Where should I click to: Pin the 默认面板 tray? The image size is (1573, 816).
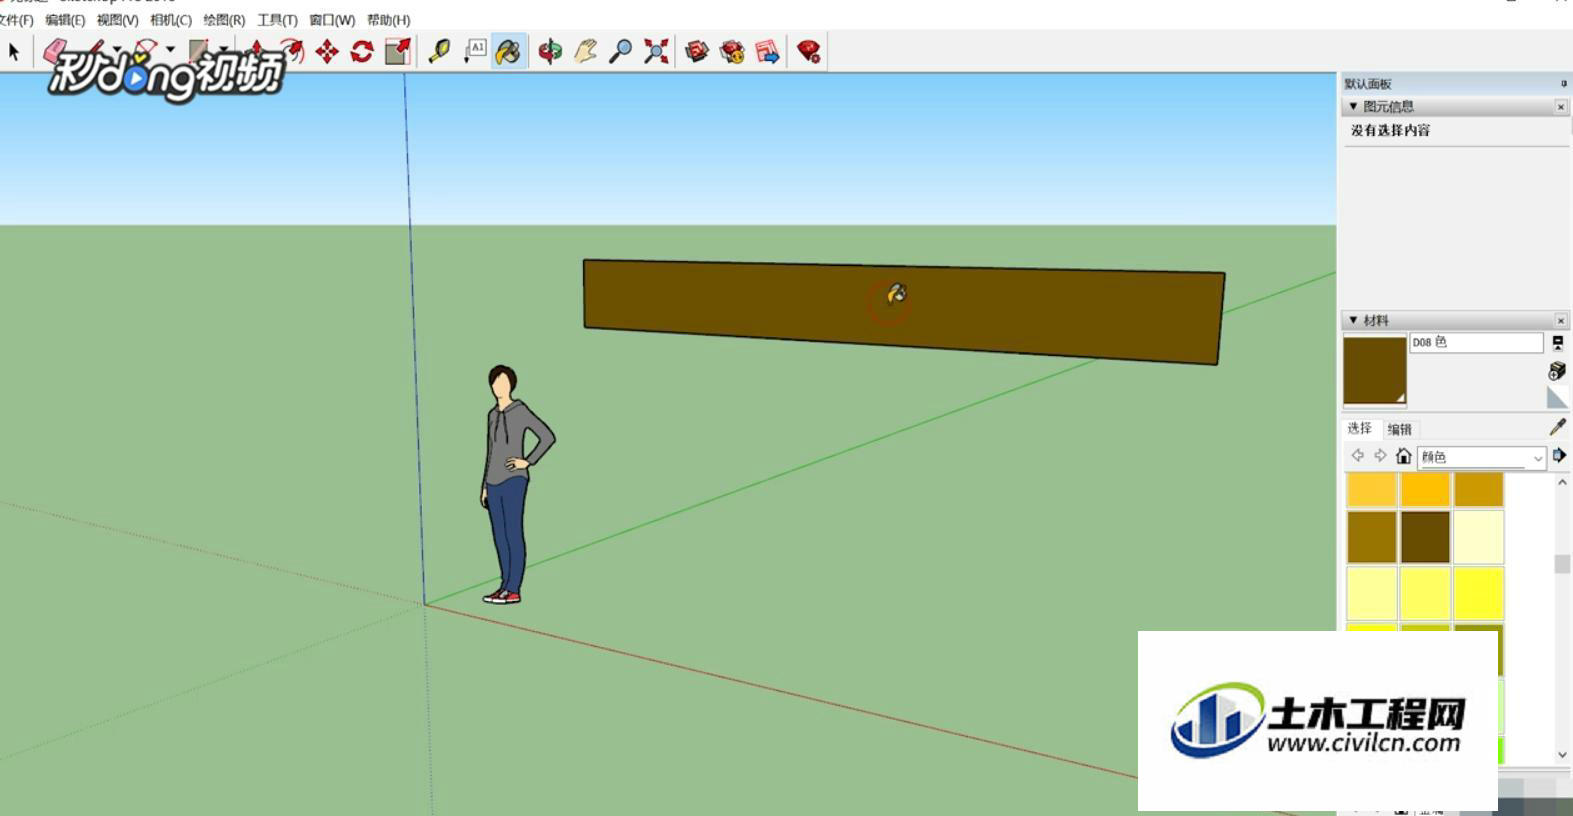1563,83
